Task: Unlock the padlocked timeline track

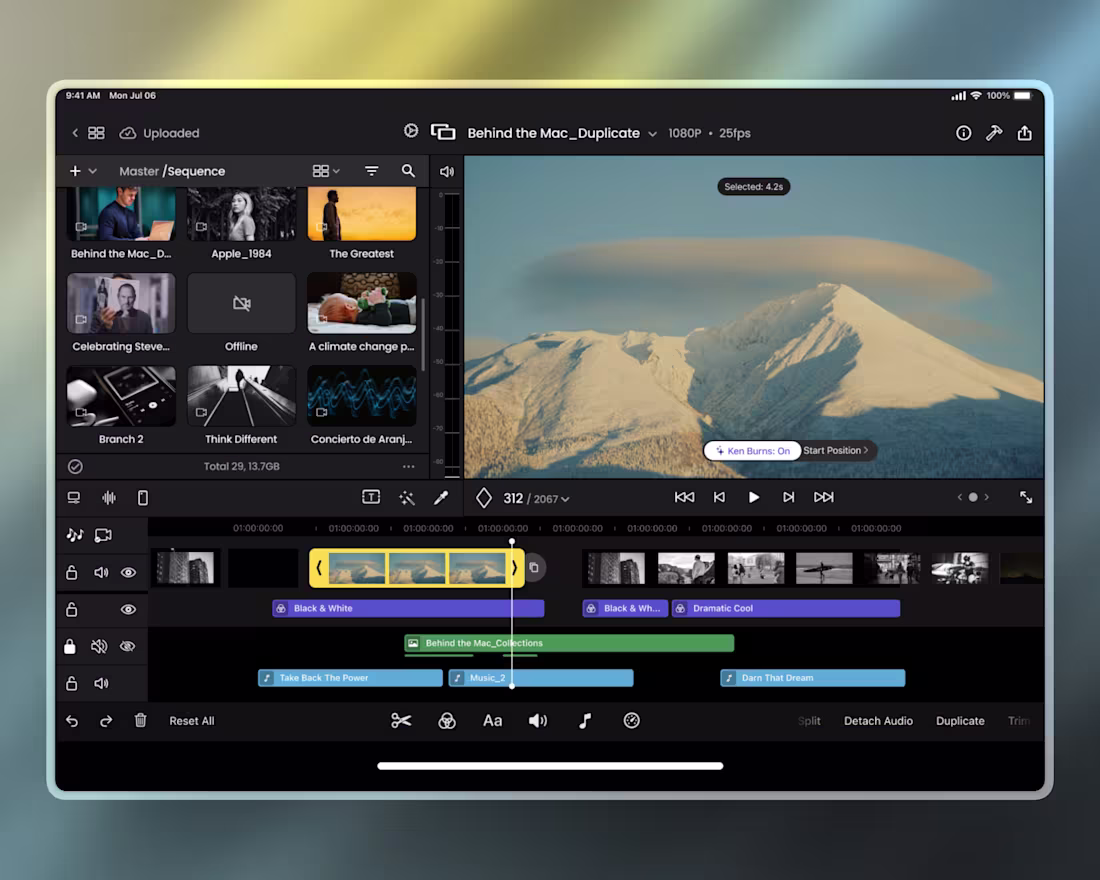Action: pos(71,646)
